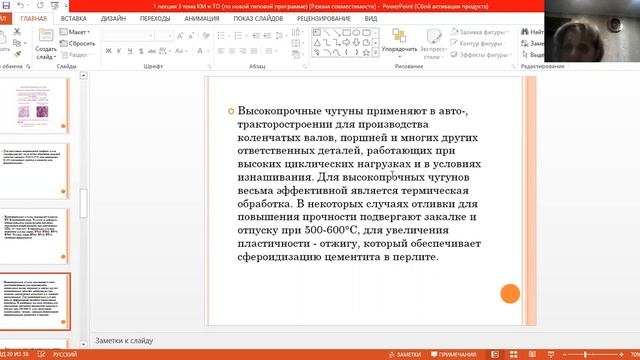Center text in paragraph group
Image resolution: width=640 pixels, height=360 pixels.
pyautogui.click(x=232, y=51)
